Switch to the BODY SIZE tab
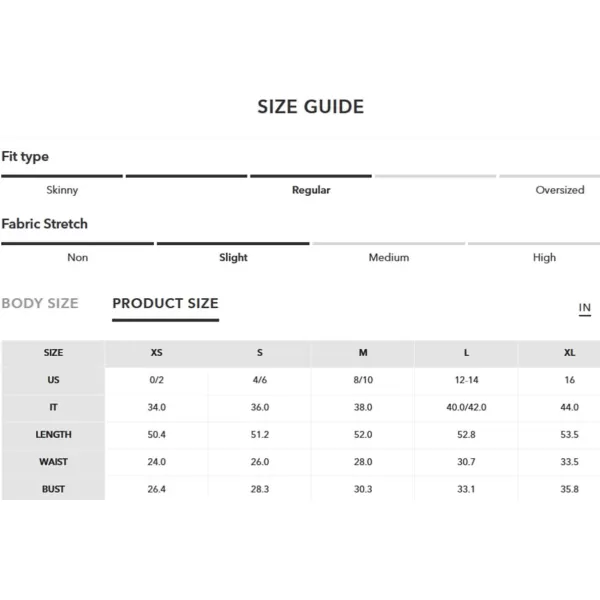The height and width of the screenshot is (600, 600). click(x=40, y=303)
